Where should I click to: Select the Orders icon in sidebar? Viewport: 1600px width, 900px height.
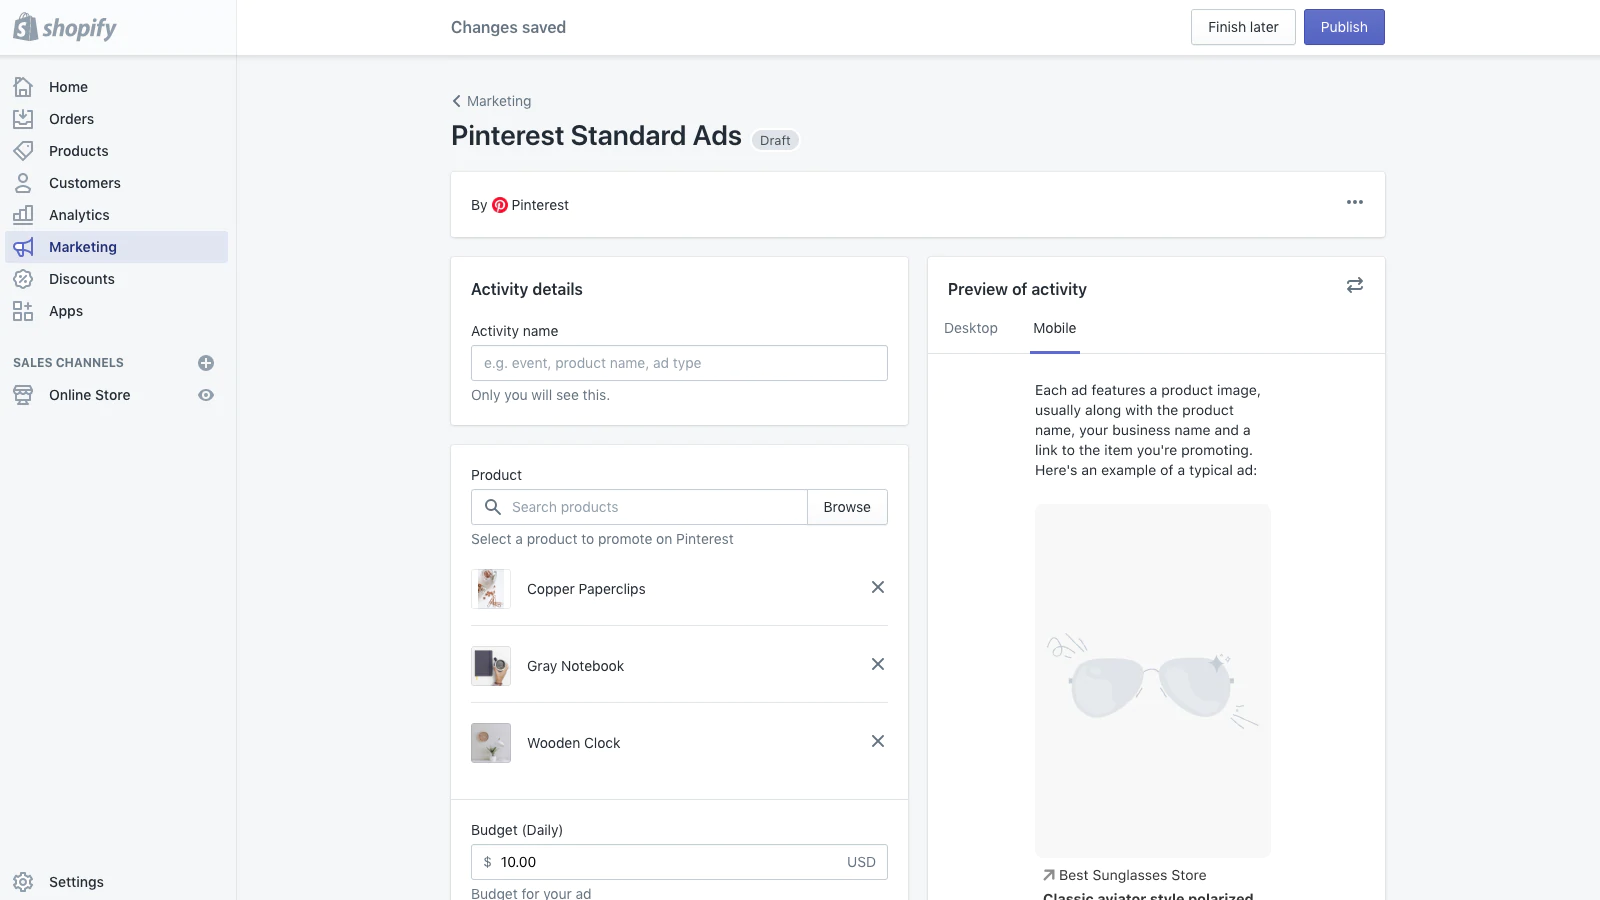(x=23, y=119)
